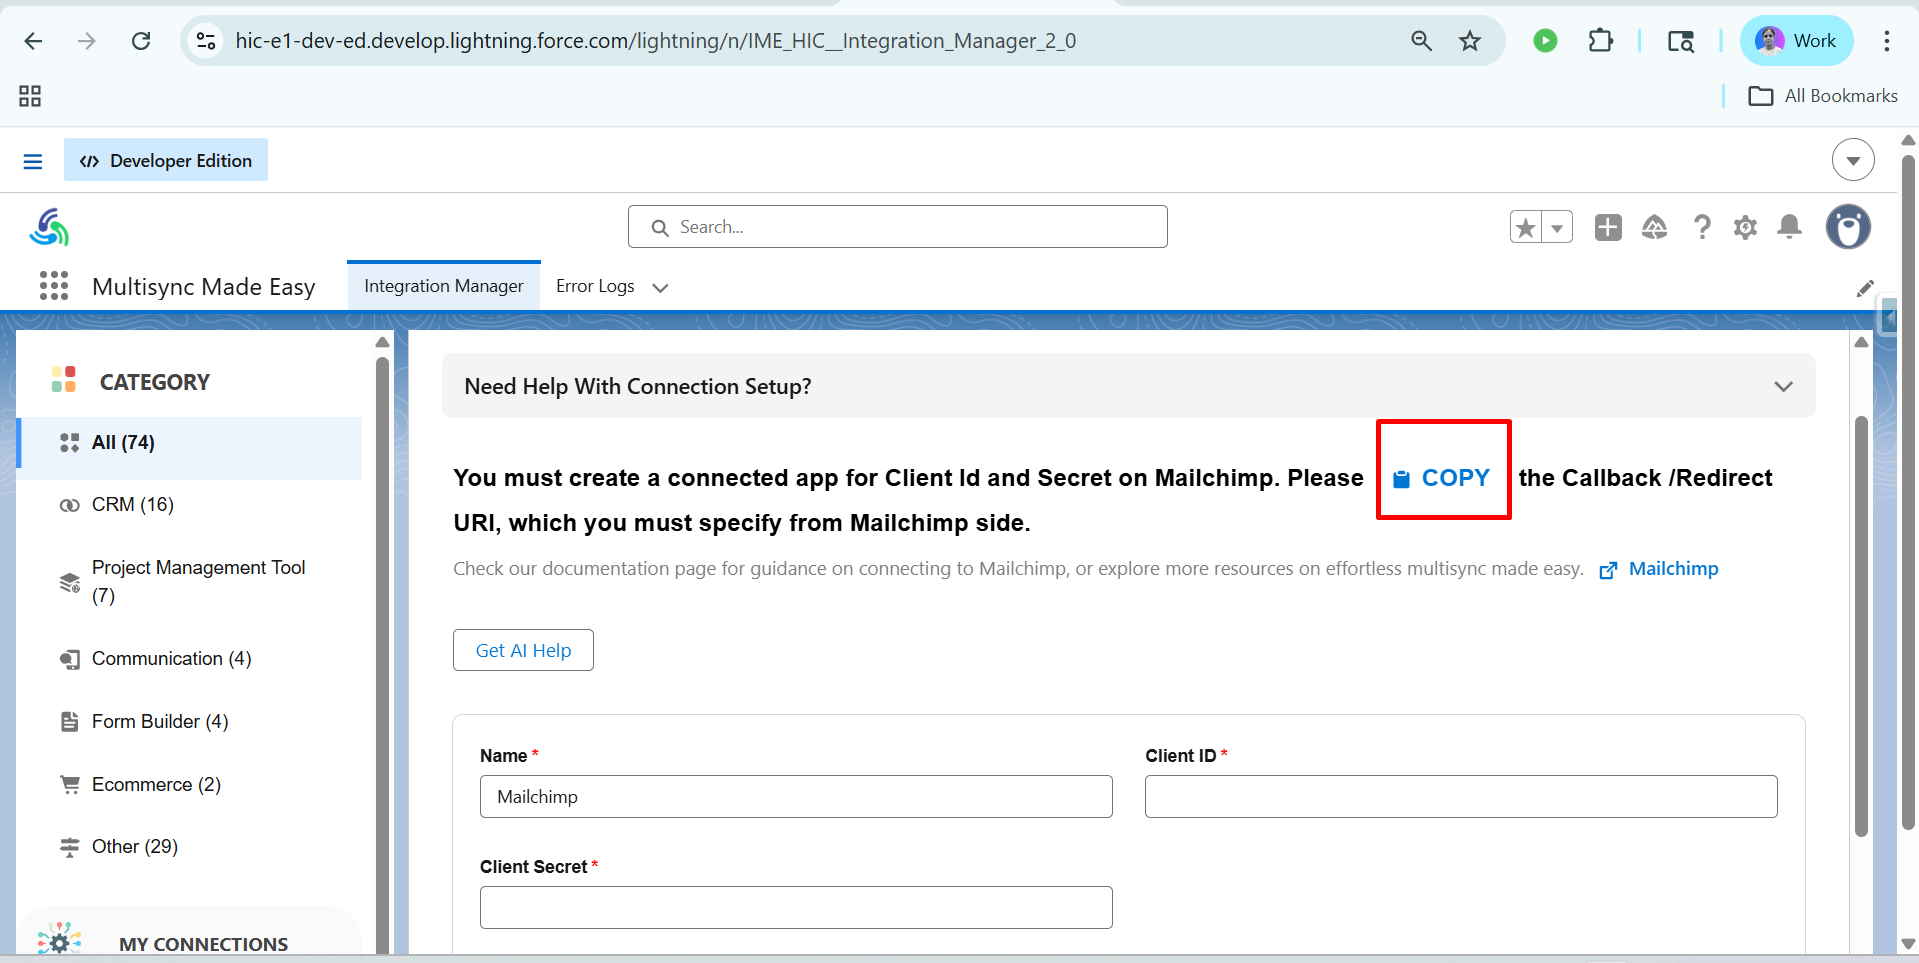This screenshot has width=1919, height=963.
Task: Click into the Client ID field
Action: point(1461,797)
